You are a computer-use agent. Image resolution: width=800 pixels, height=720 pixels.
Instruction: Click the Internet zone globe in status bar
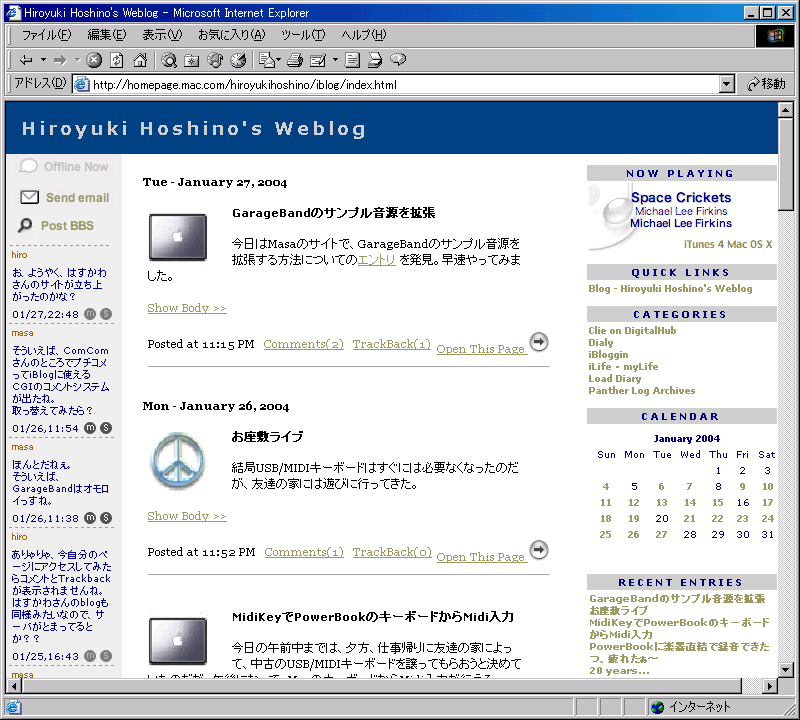click(x=658, y=707)
